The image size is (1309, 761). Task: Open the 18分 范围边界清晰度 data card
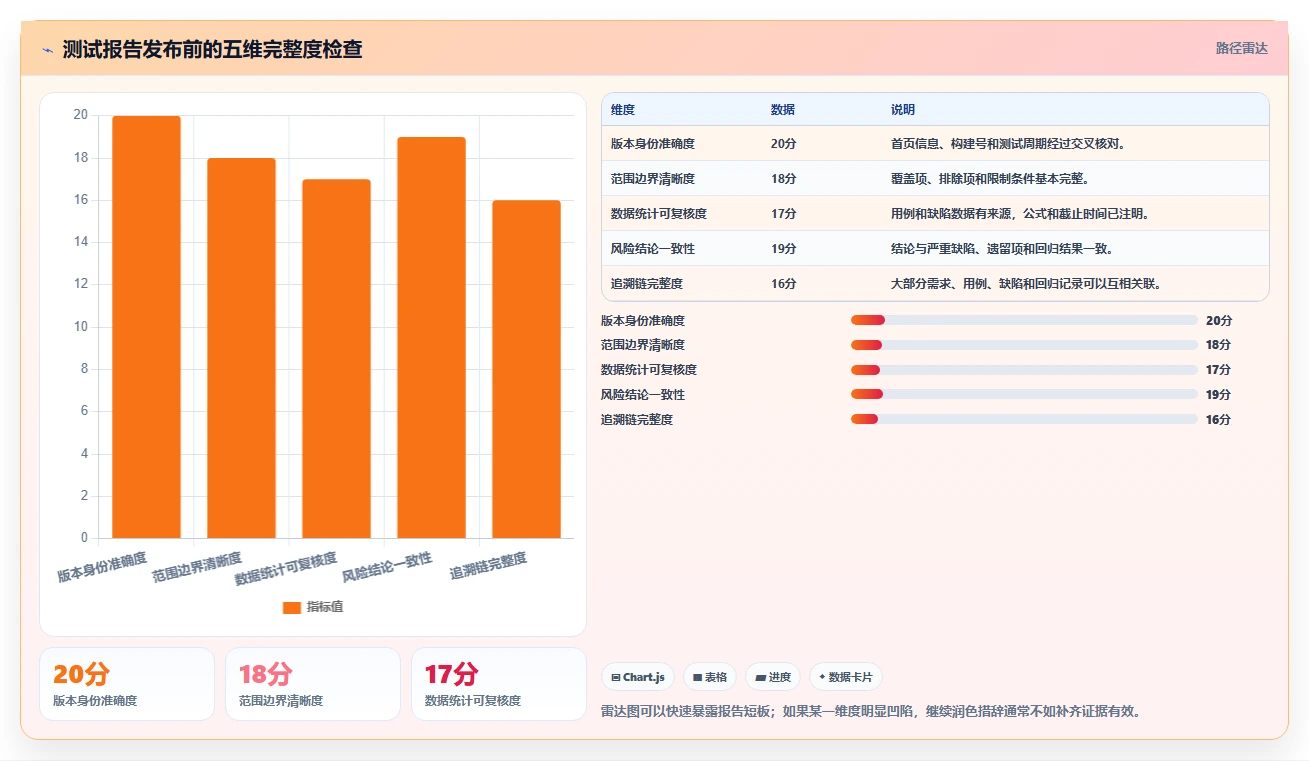313,684
